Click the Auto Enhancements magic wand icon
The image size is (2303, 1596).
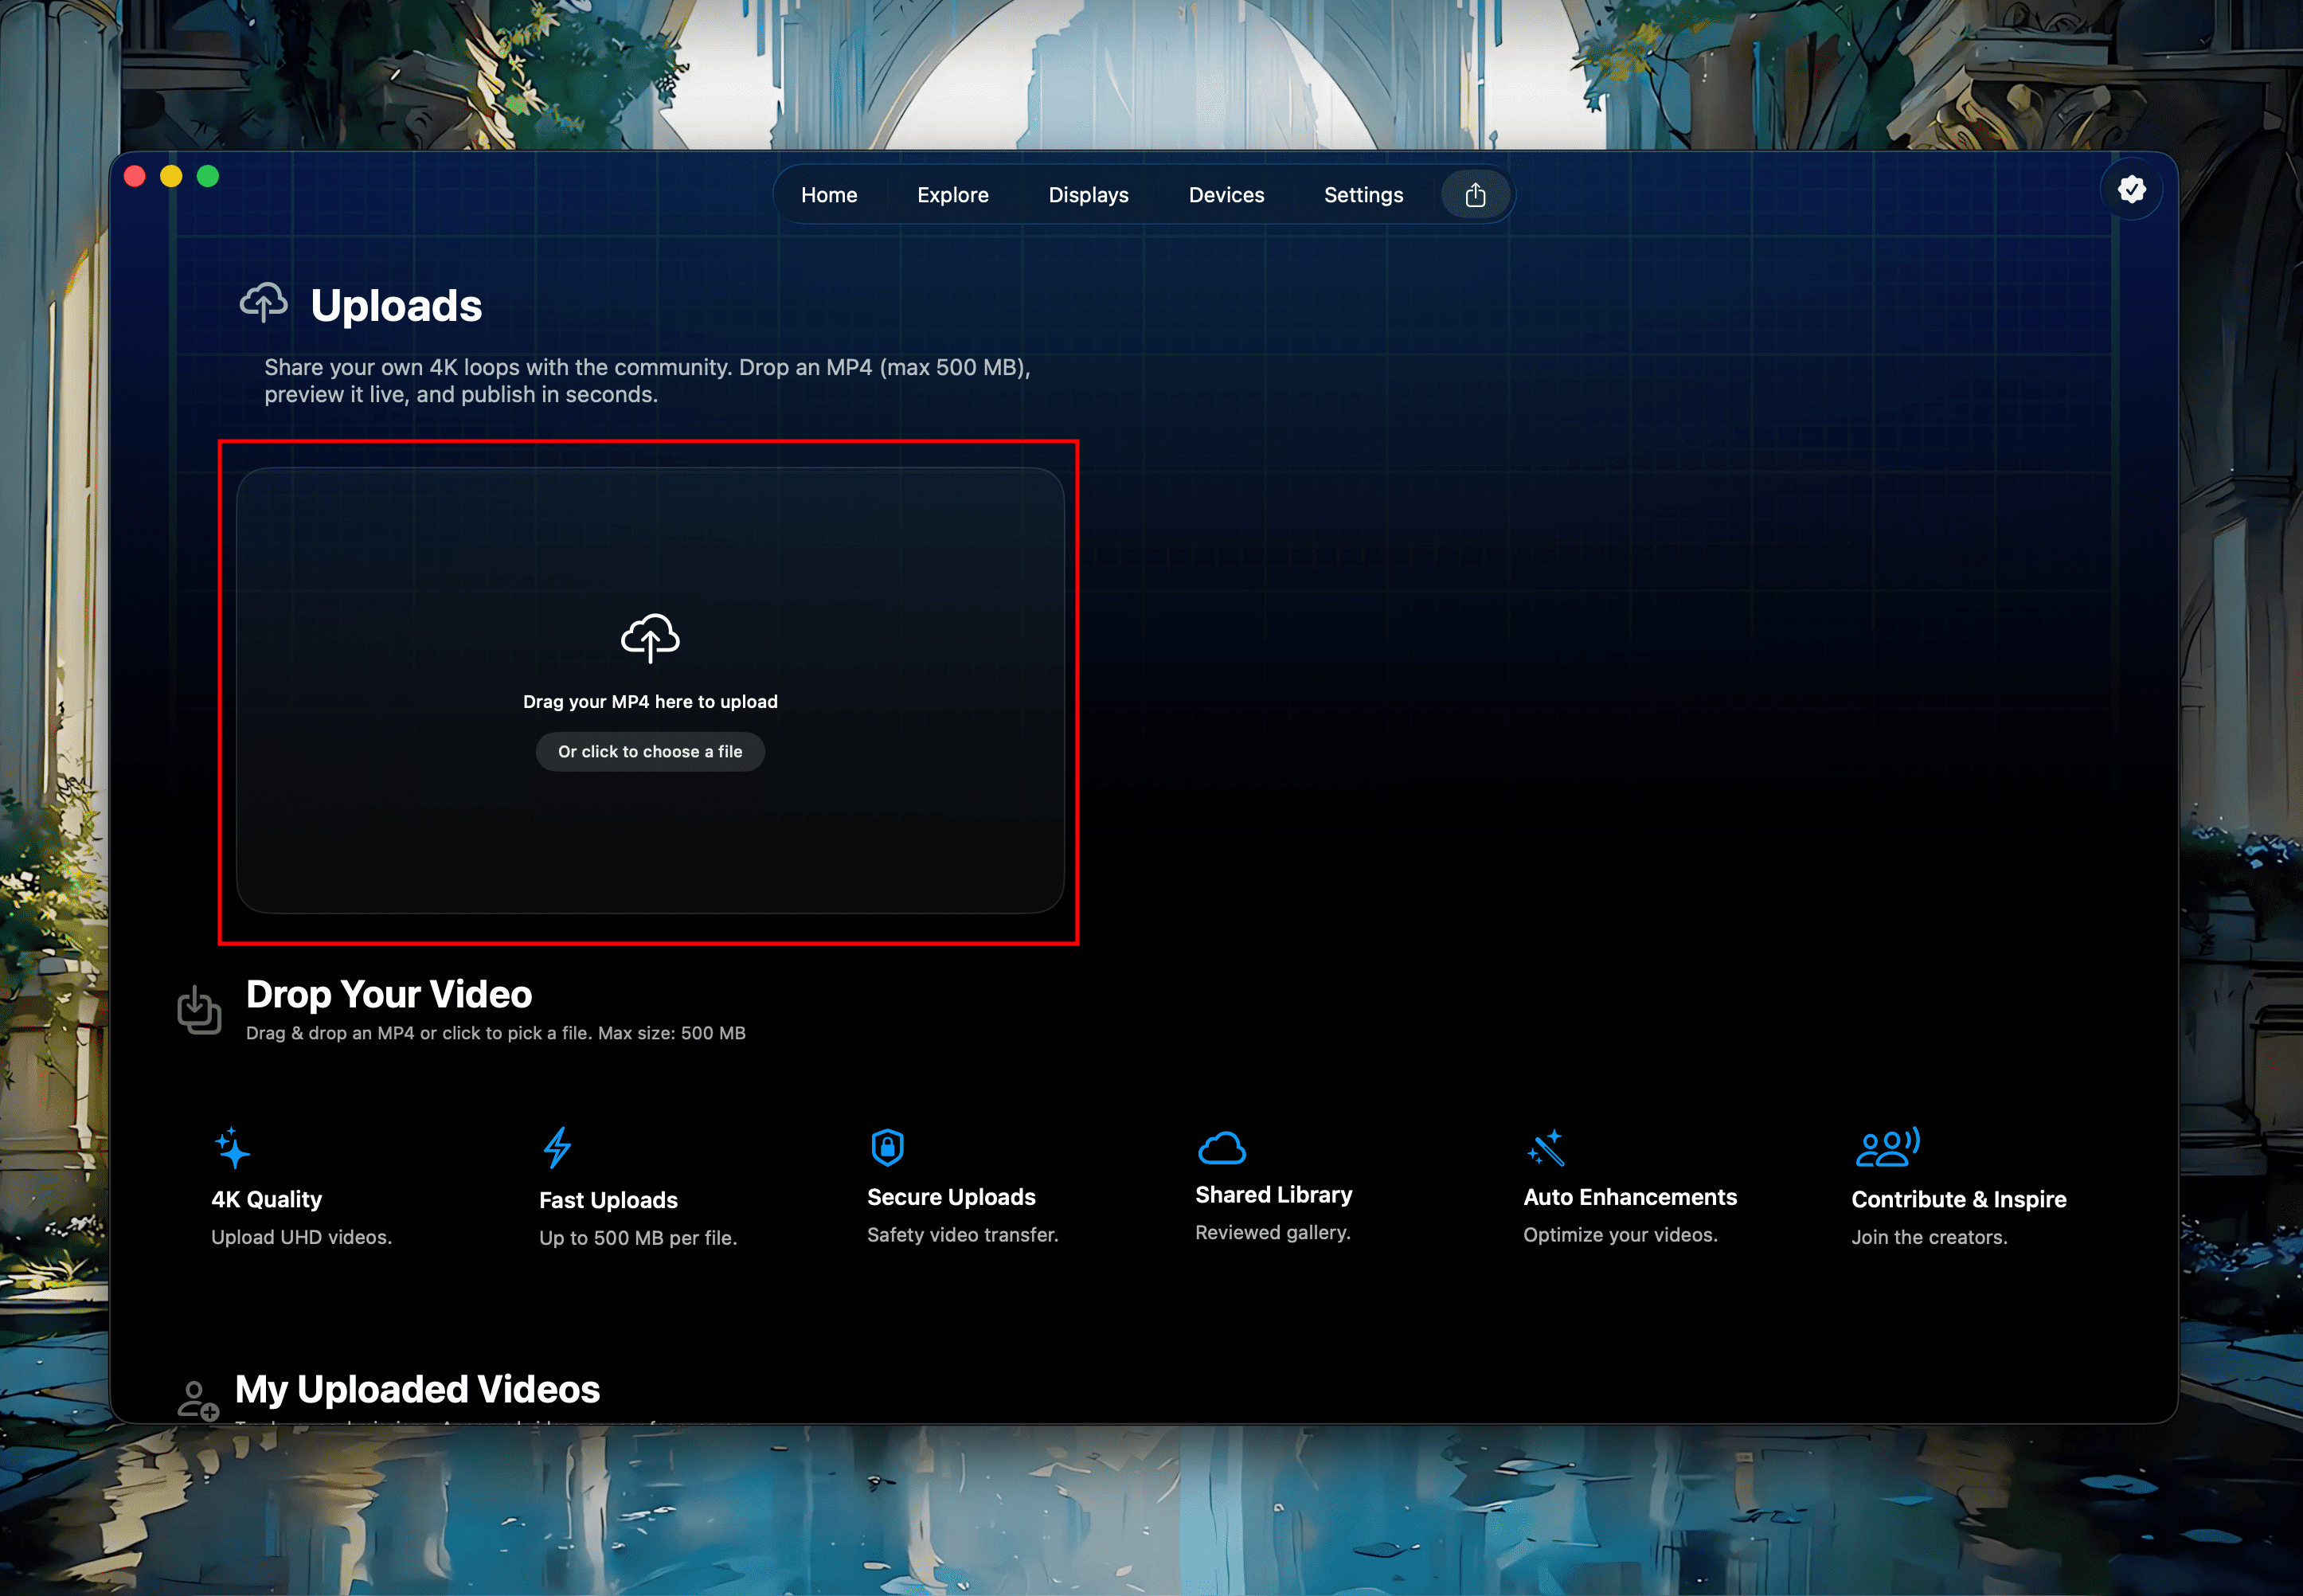(x=1546, y=1148)
